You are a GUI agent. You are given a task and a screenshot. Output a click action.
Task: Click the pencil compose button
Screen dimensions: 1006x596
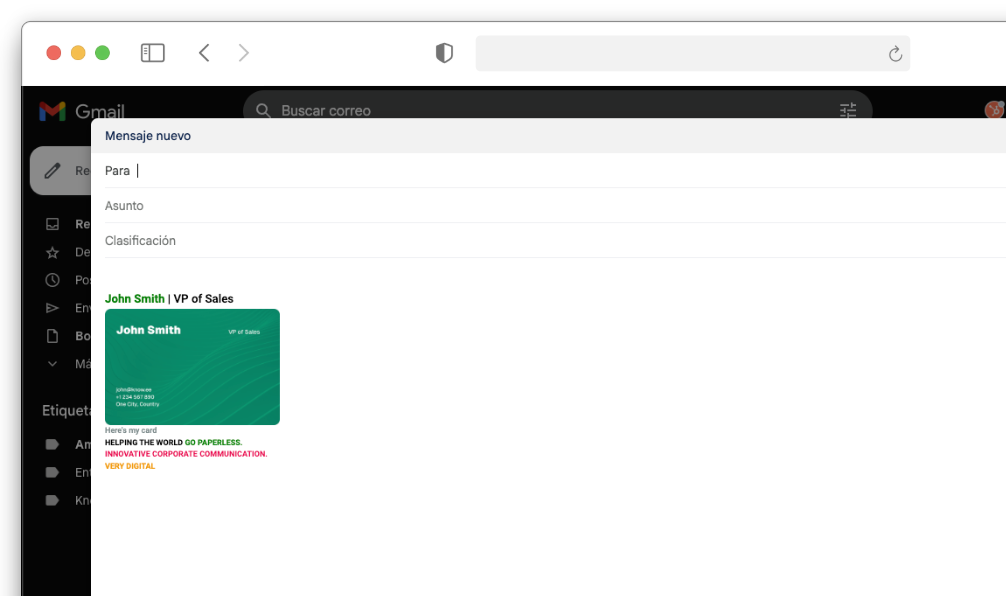(x=53, y=171)
